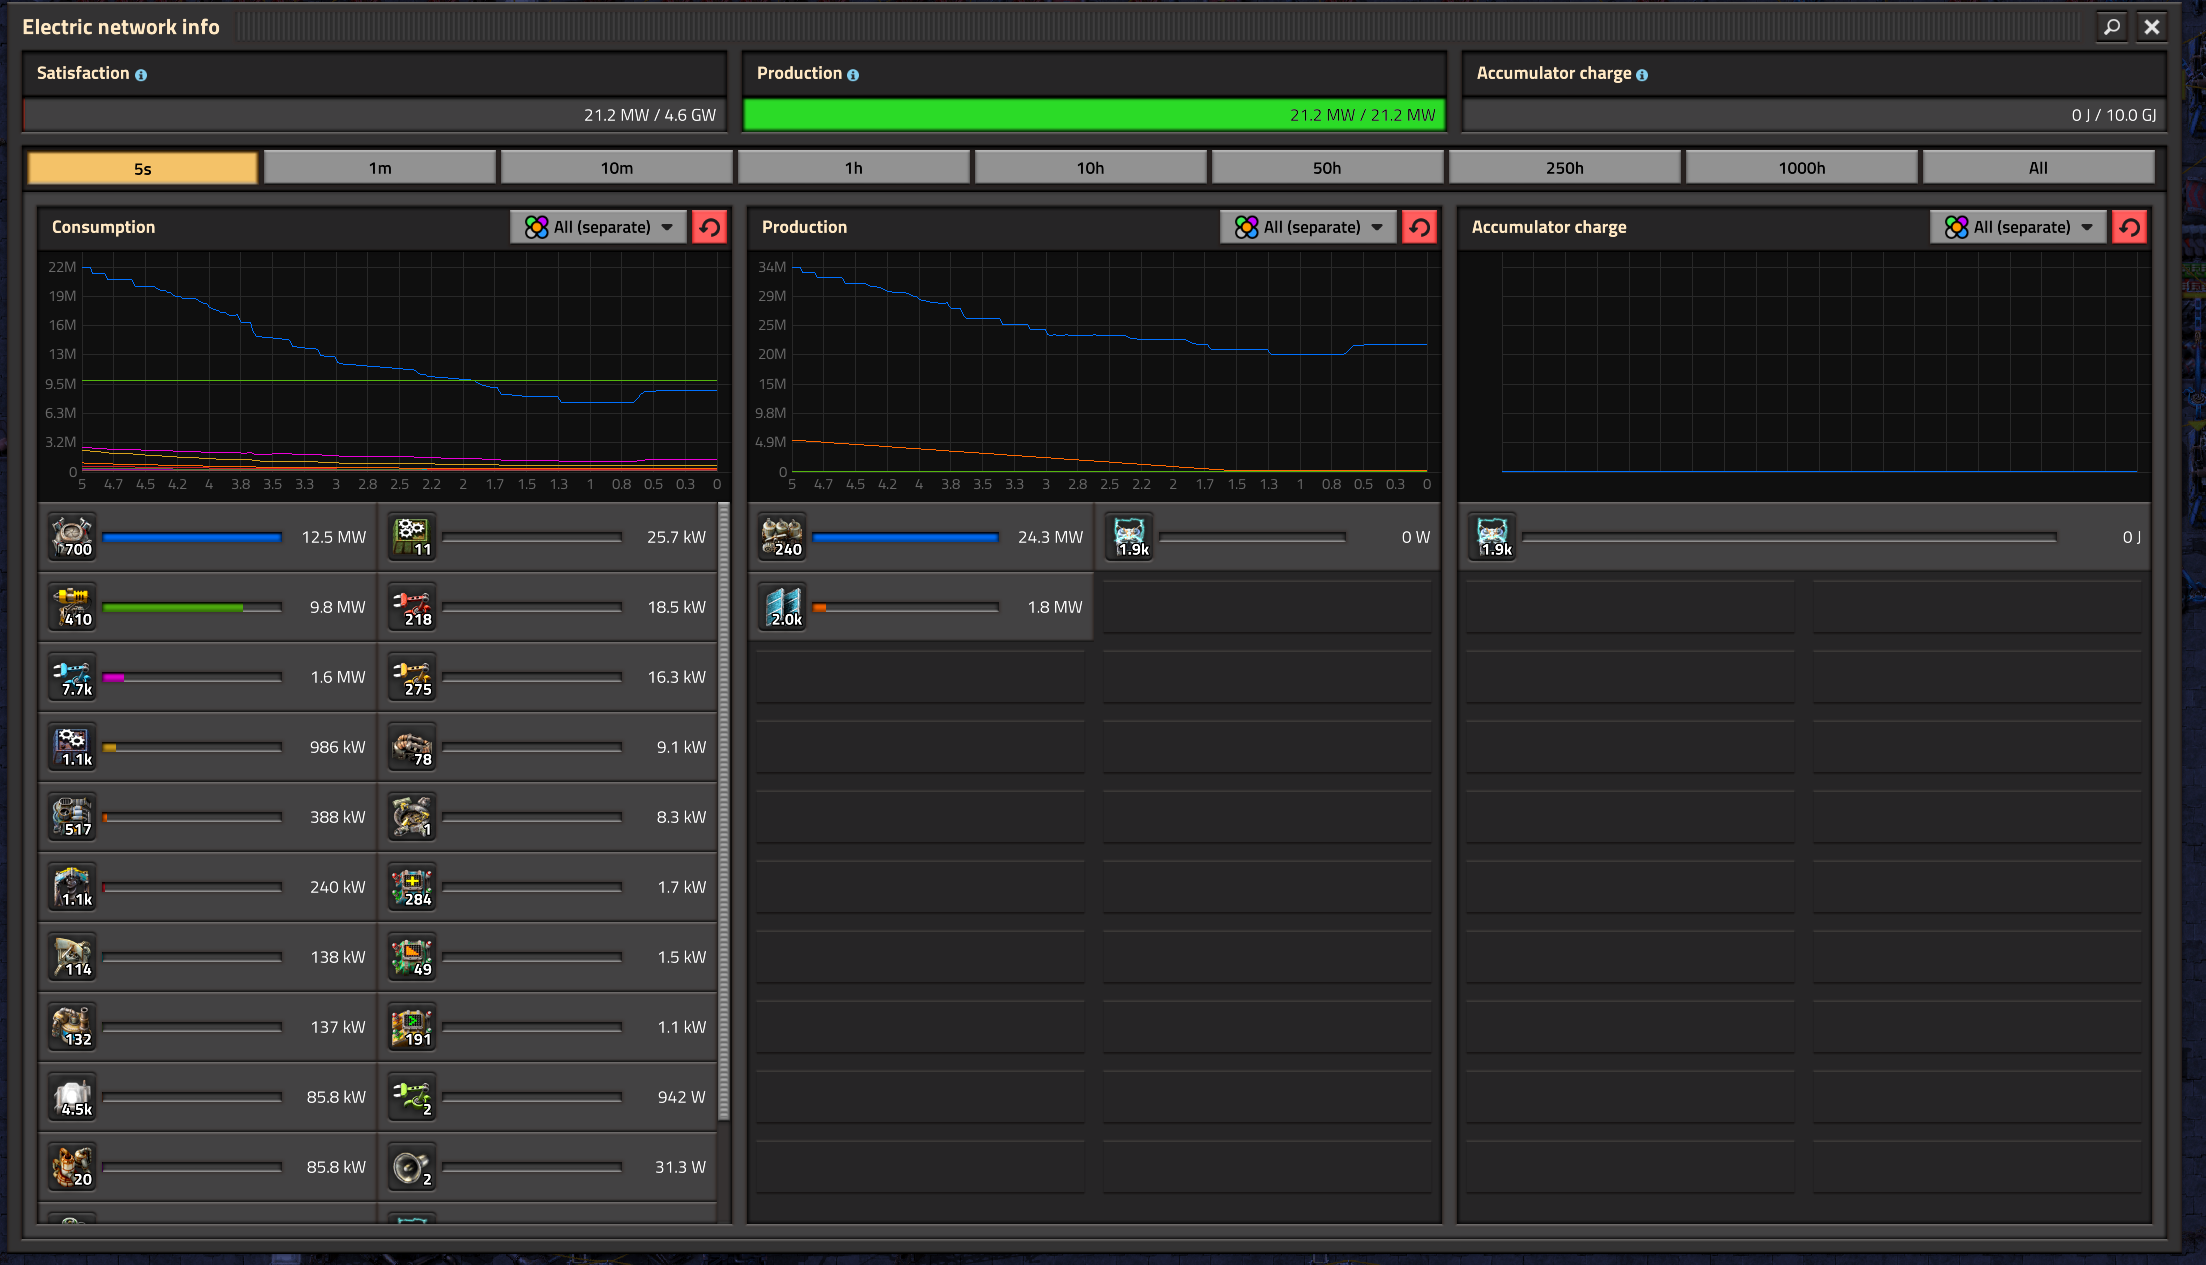Open the Accumulator charge All (separate) dropdown
The image size is (2206, 1265).
coord(2019,227)
